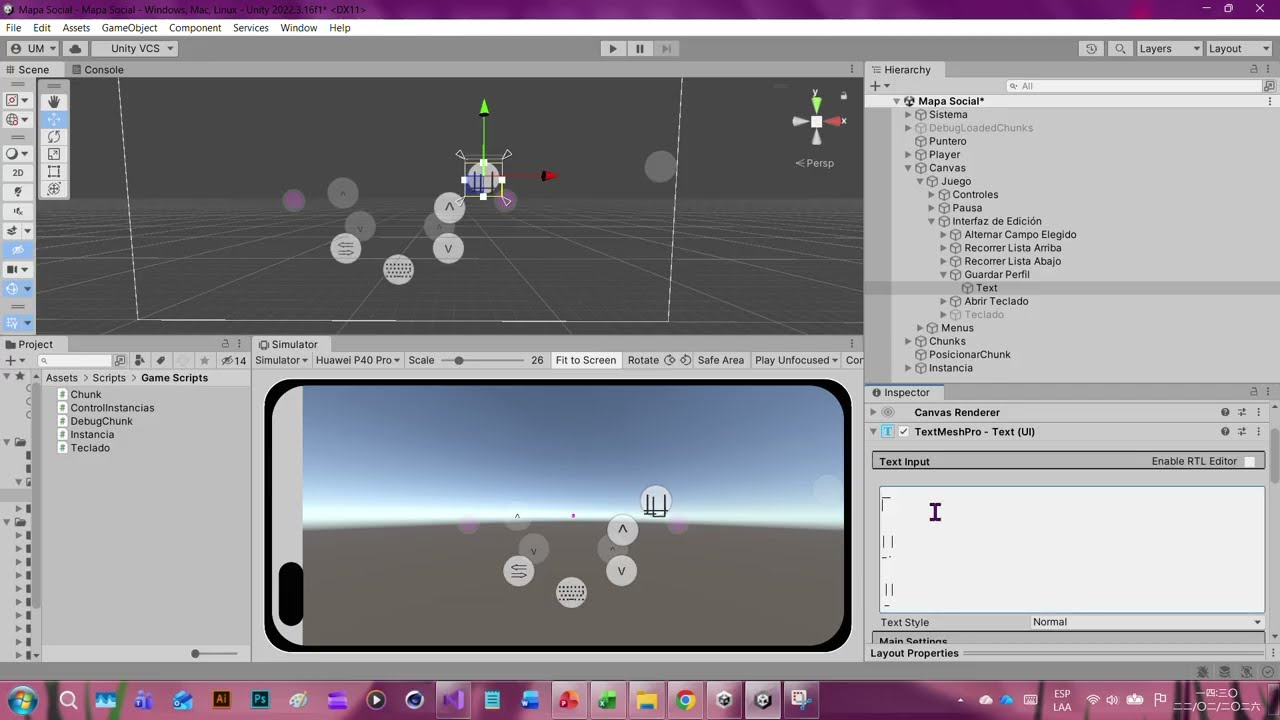
Task: Lock the Project panel
Action: point(225,343)
